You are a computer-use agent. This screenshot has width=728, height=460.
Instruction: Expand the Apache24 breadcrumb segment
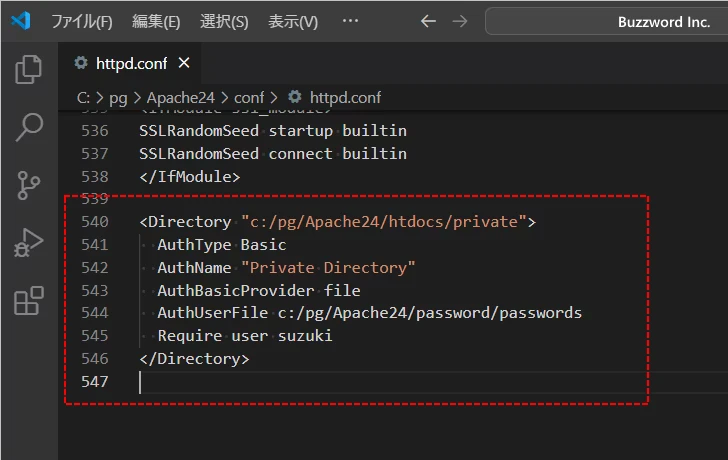tap(179, 98)
